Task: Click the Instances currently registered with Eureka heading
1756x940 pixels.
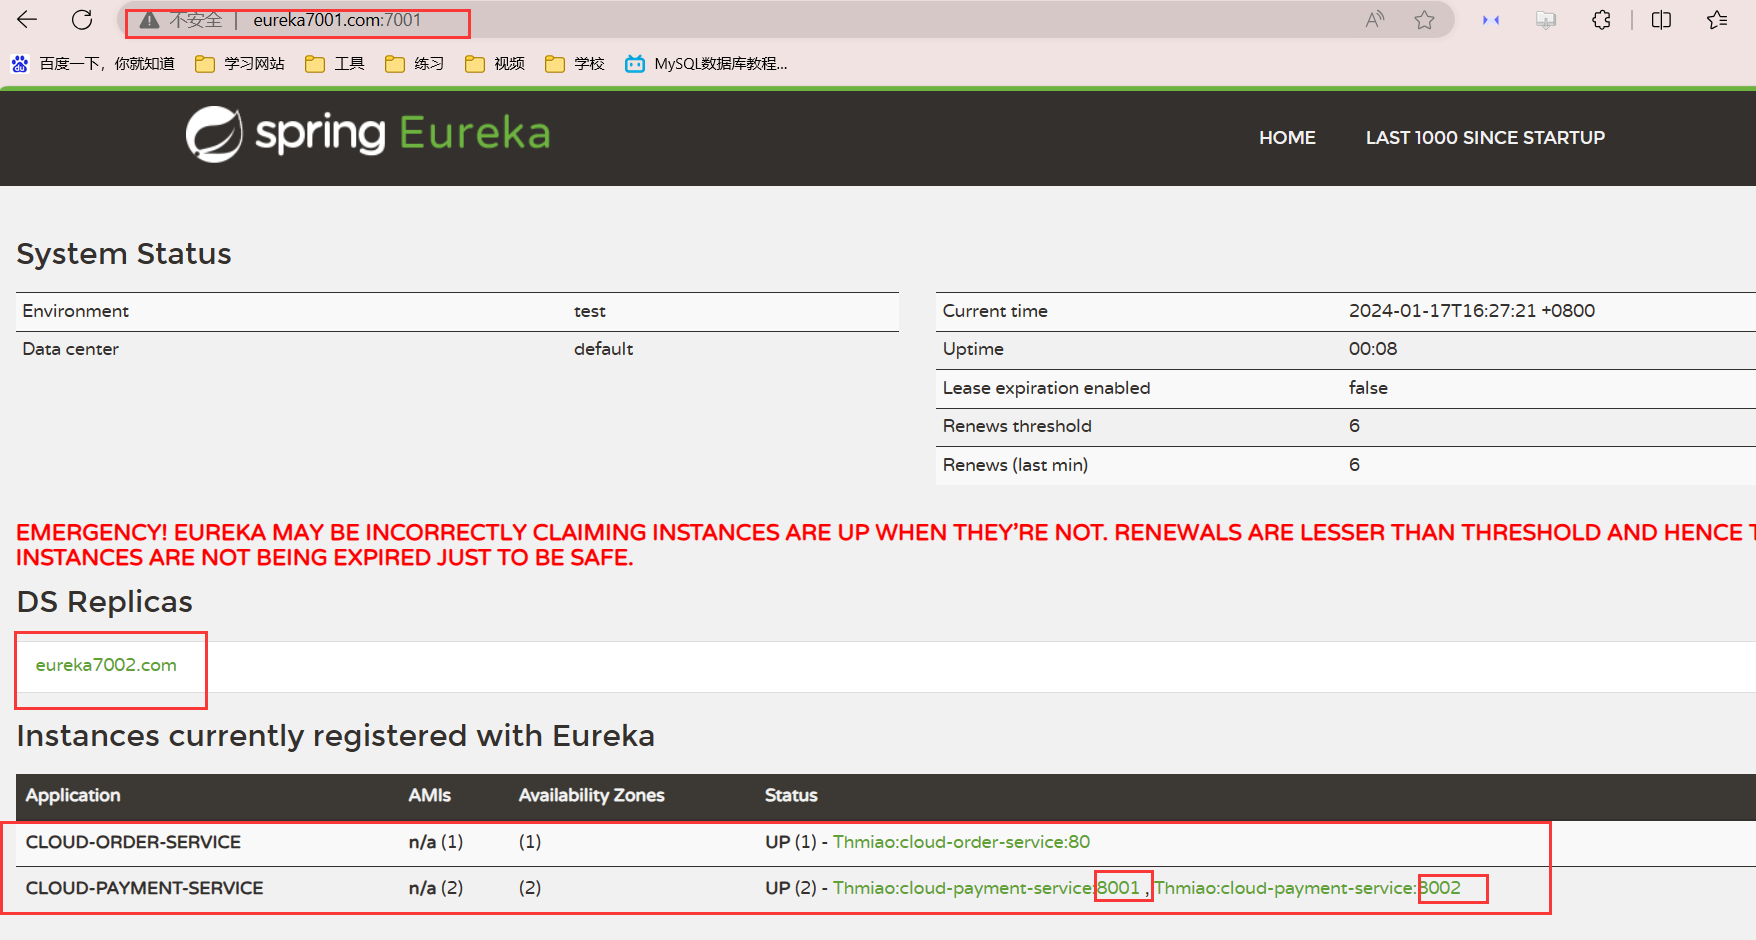Action: coord(336,736)
